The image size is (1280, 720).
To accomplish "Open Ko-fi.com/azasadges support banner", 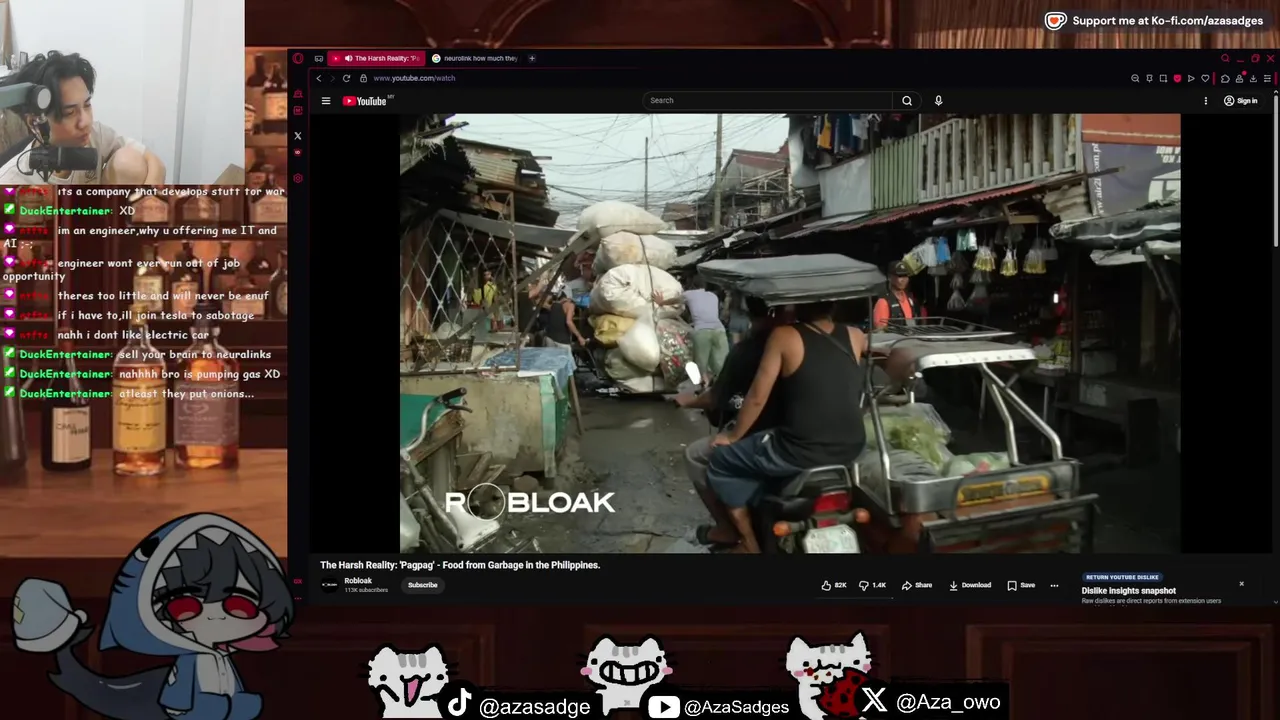I will click(1154, 20).
